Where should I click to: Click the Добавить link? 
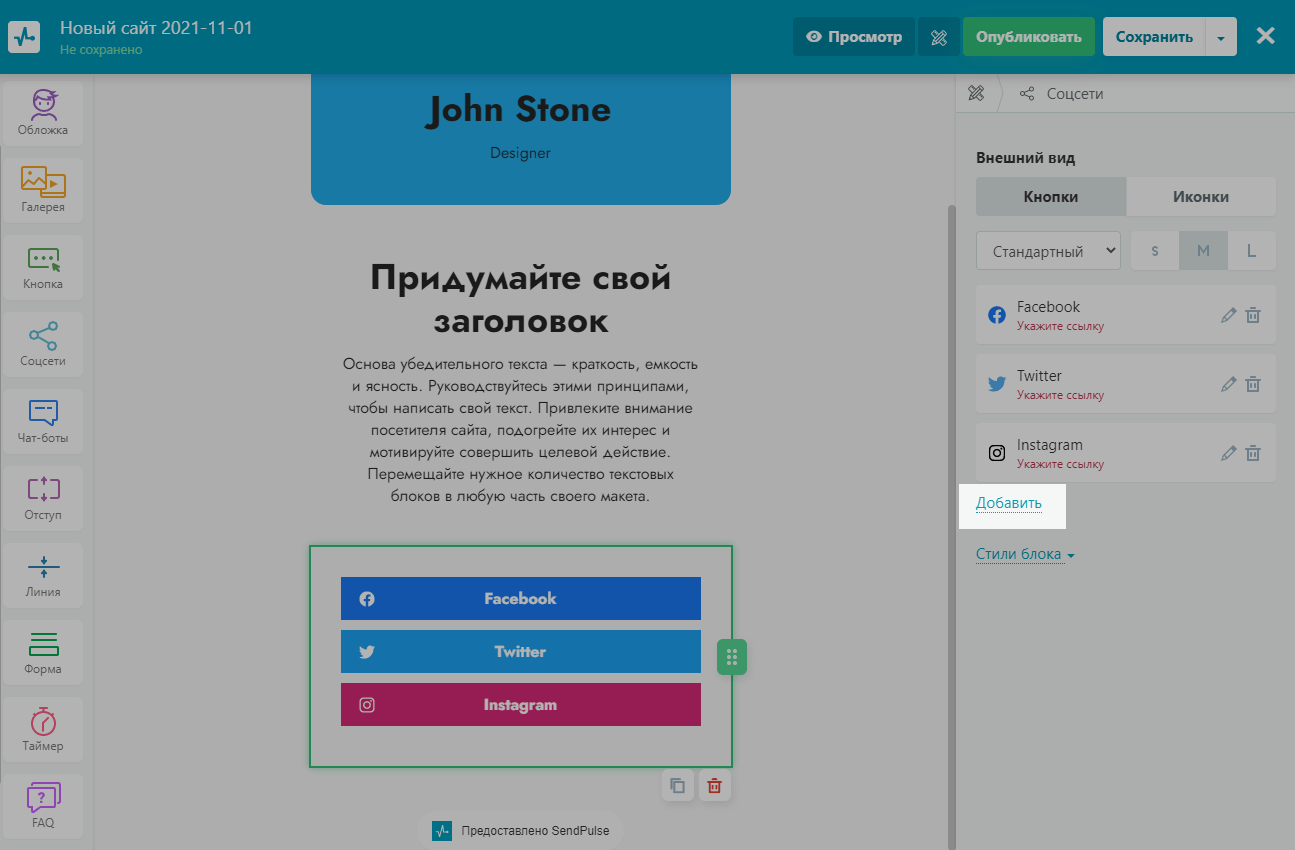pyautogui.click(x=1009, y=503)
